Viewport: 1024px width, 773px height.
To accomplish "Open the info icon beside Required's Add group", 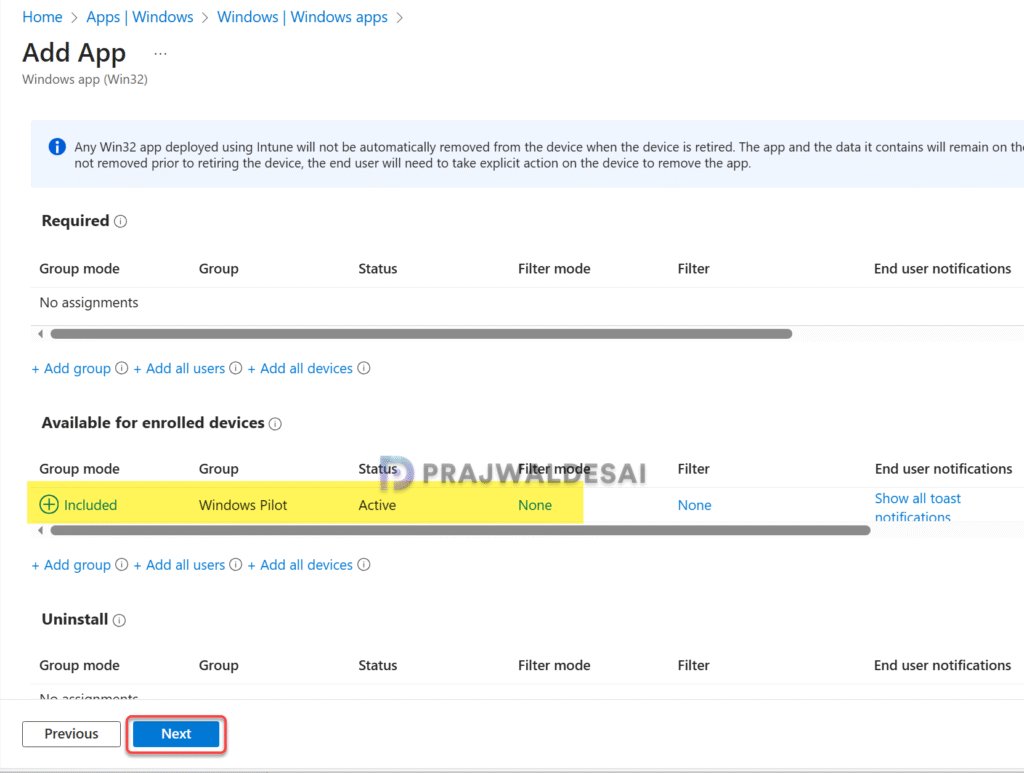I will click(x=121, y=368).
